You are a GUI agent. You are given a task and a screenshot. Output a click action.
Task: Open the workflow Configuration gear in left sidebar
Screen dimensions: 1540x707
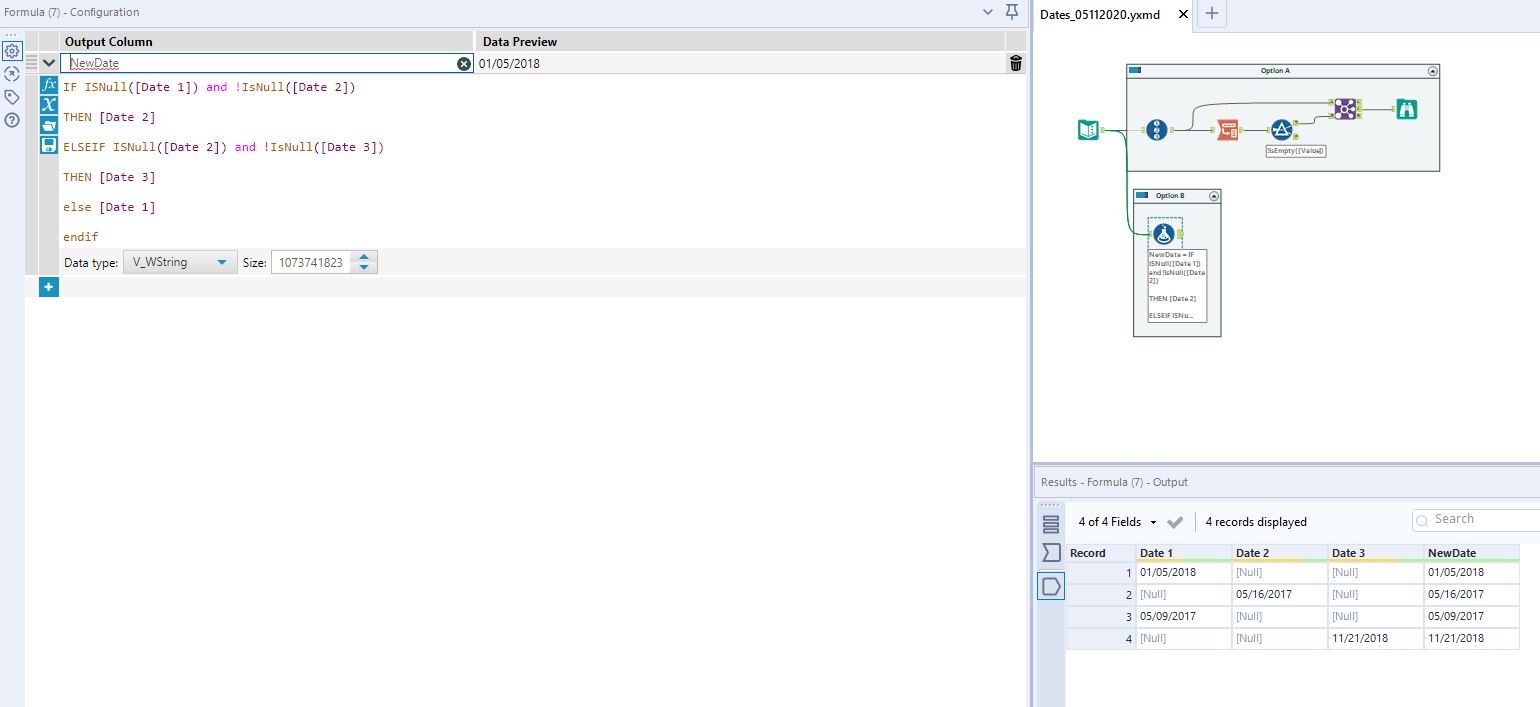coord(12,50)
